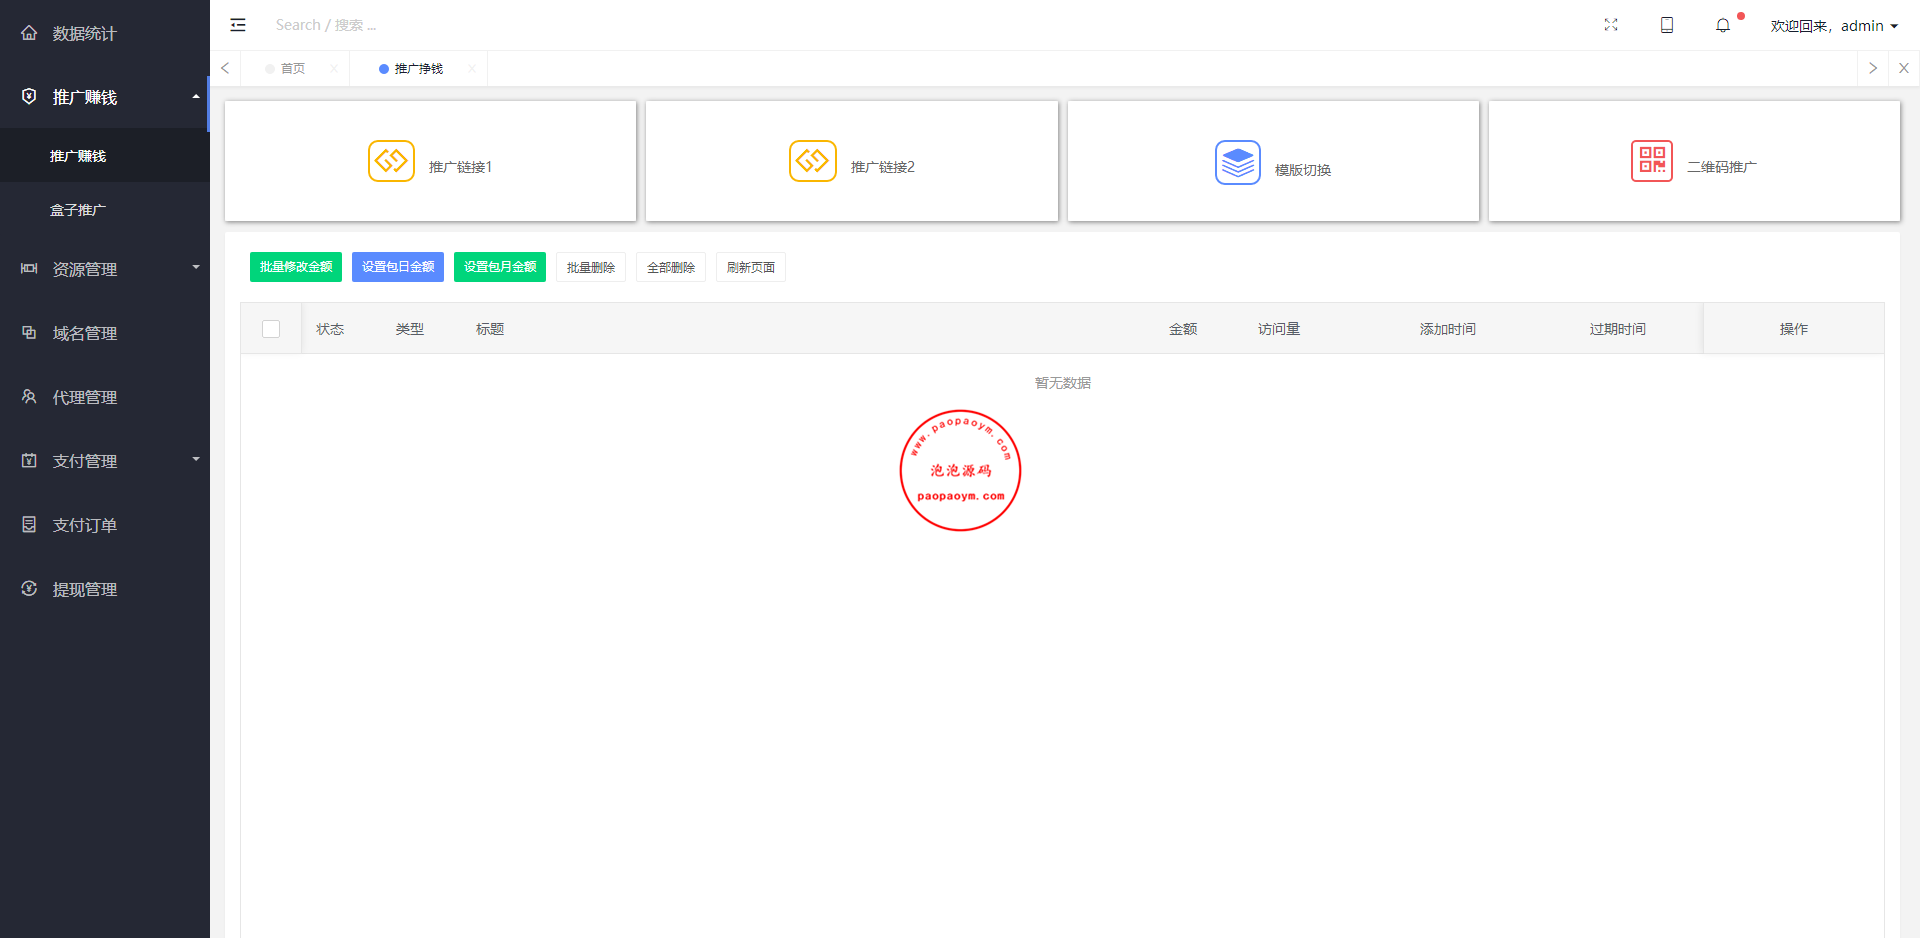
Task: Expand the 资源管理 sidebar menu
Action: click(104, 269)
